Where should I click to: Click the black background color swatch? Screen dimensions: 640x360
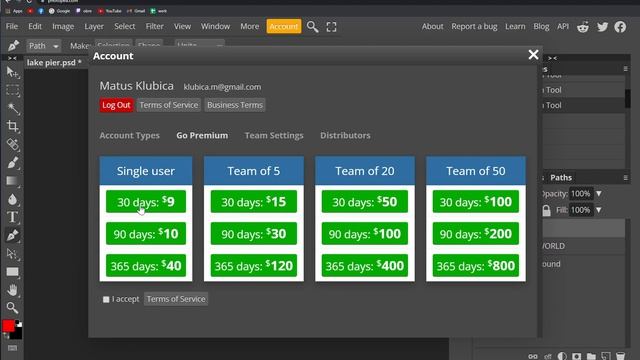[x=17, y=333]
